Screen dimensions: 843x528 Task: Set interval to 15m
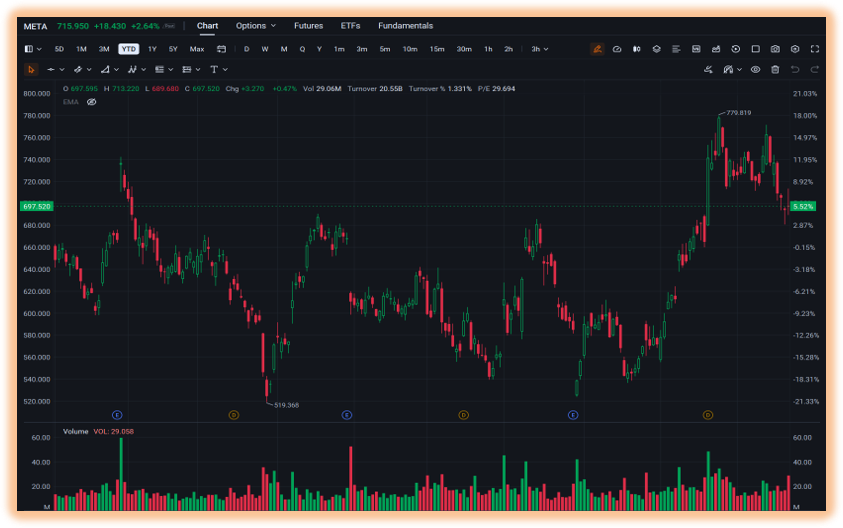(x=437, y=49)
